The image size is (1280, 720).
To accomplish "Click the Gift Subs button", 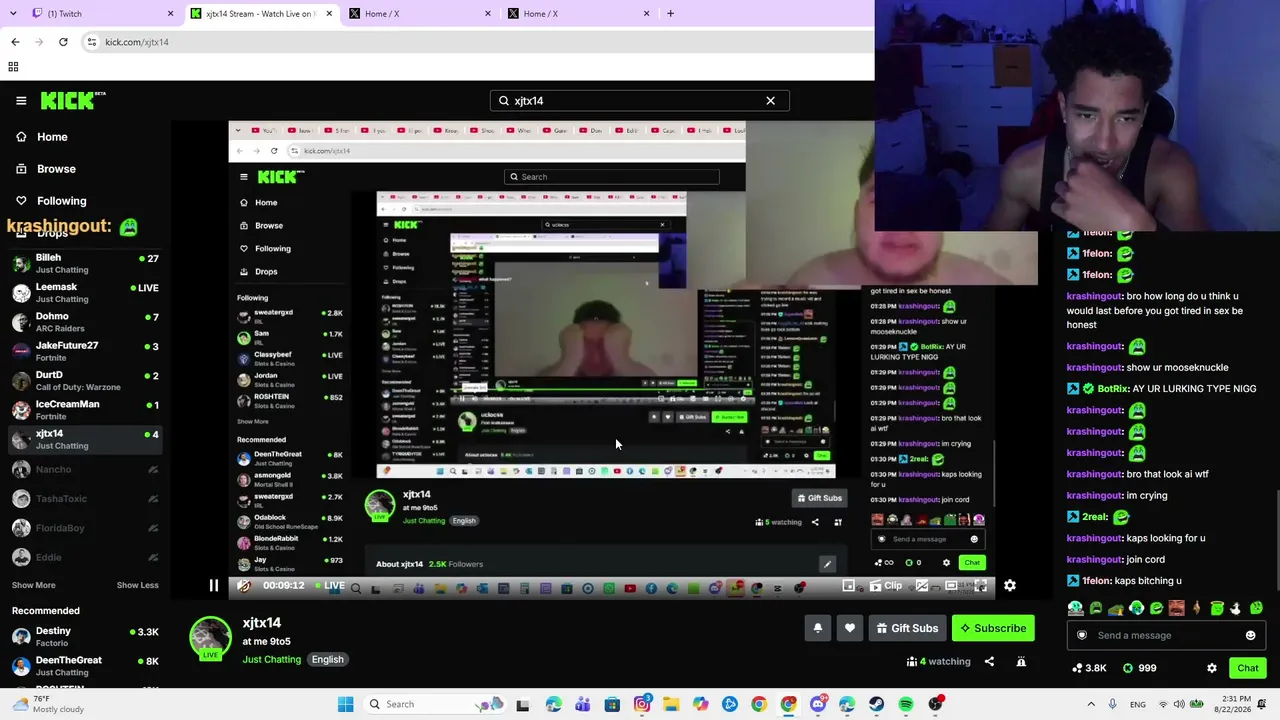I will [908, 628].
